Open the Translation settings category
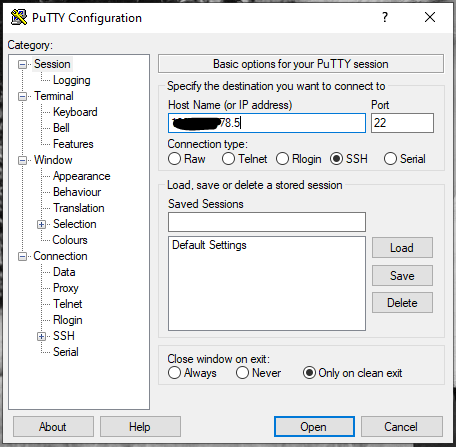 [79, 208]
